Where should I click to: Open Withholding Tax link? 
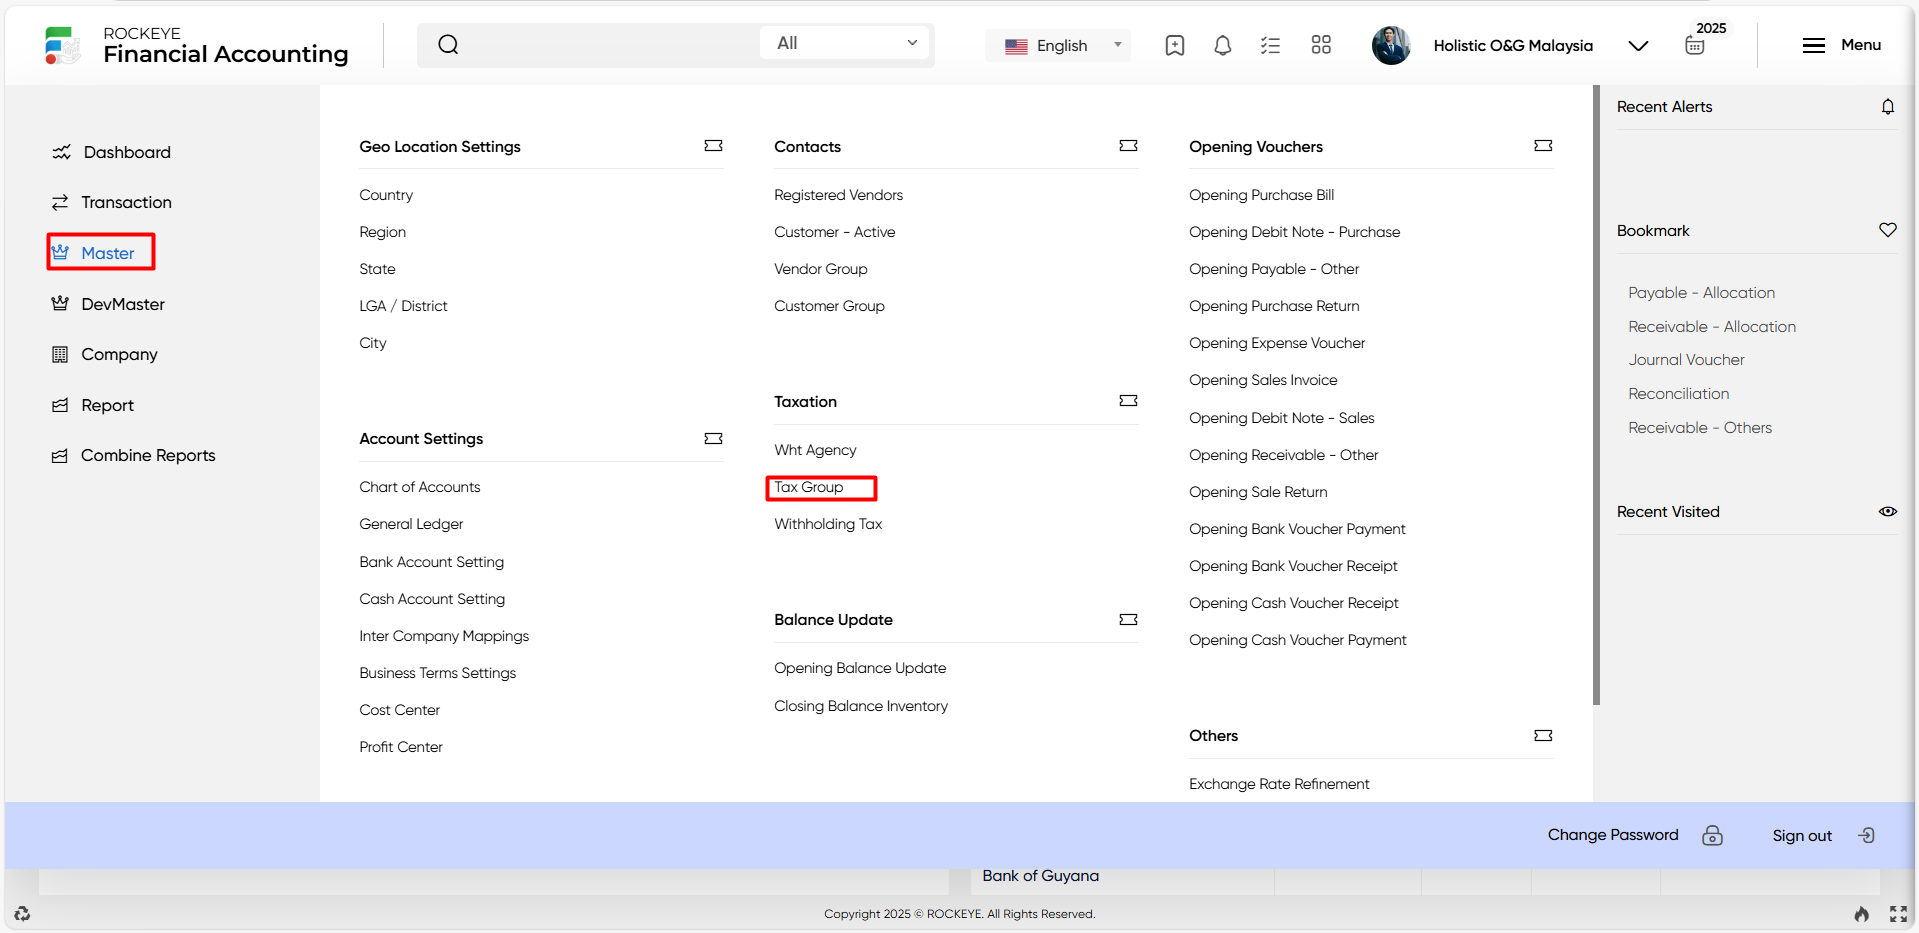(x=828, y=524)
